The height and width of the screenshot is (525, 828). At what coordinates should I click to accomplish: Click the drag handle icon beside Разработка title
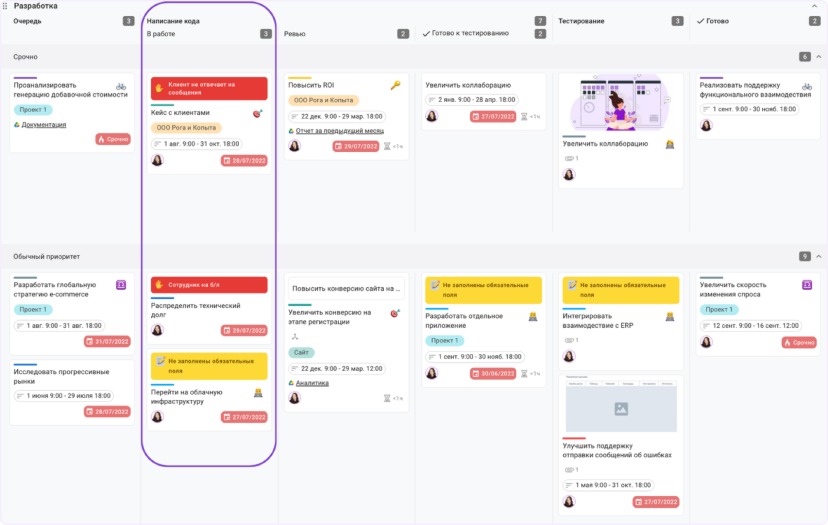pos(5,6)
